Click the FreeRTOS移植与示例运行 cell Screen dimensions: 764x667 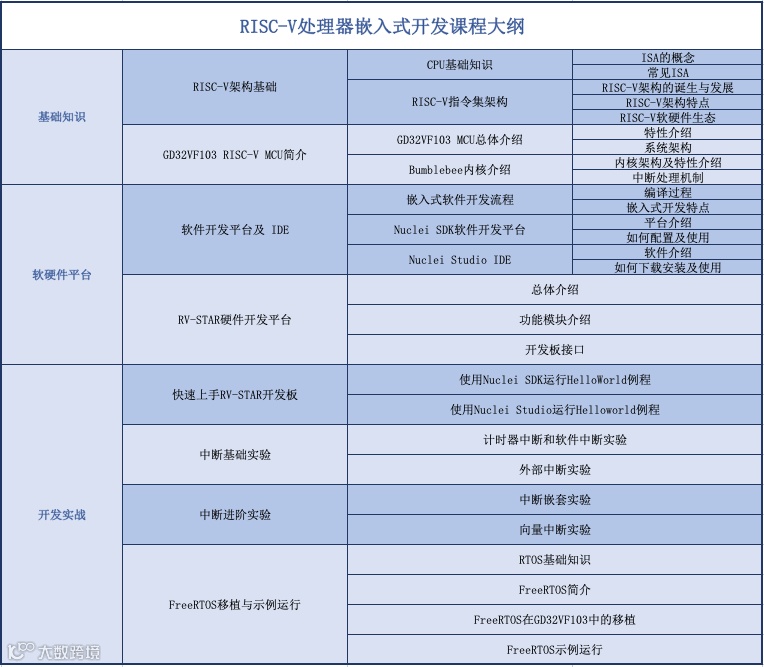[x=235, y=605]
